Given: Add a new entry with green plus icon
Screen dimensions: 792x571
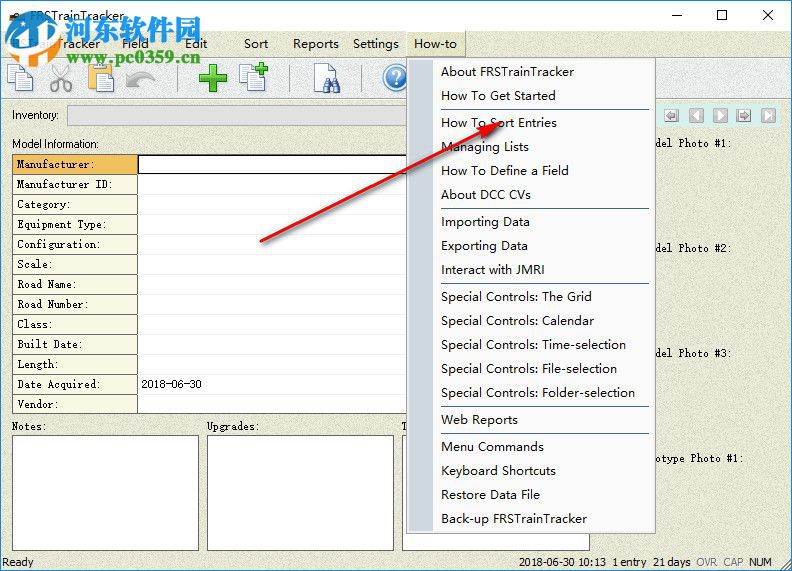Looking at the screenshot, I should [x=213, y=78].
